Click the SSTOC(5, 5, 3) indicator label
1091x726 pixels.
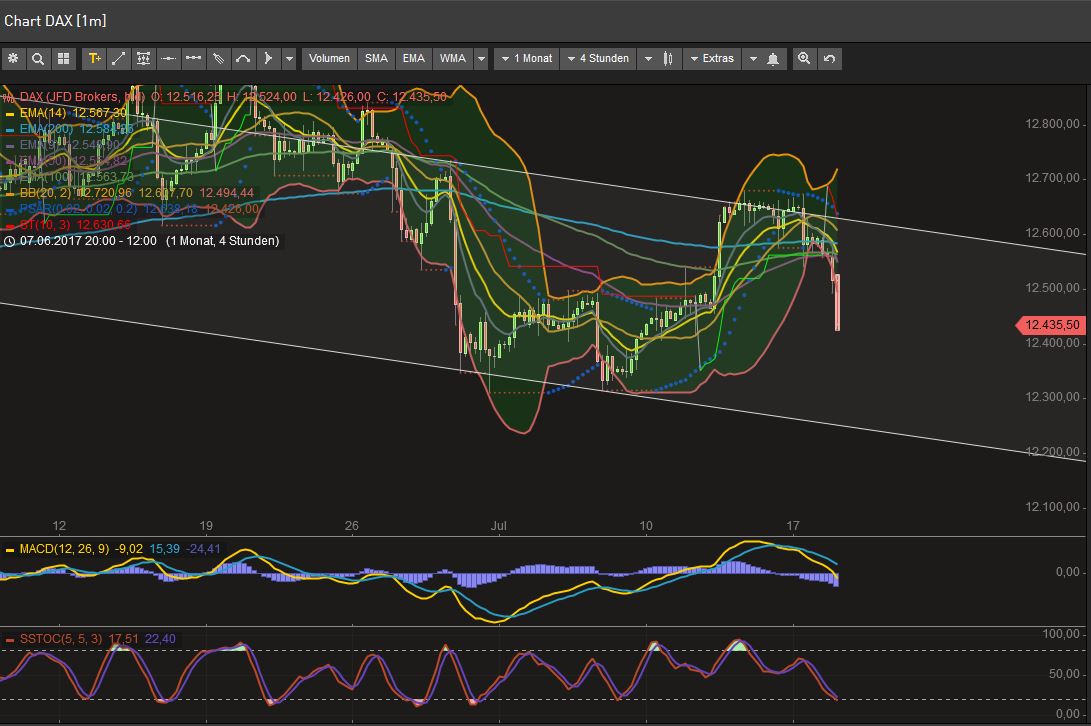[x=61, y=639]
